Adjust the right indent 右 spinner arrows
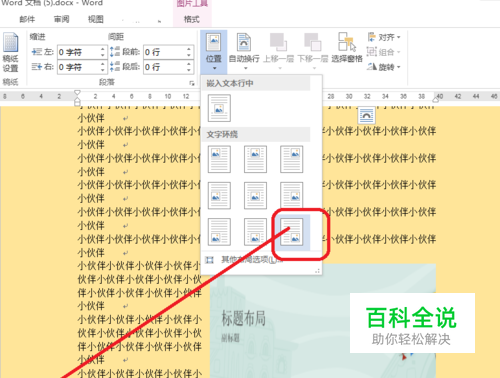Viewport: 500px width, 378px height. (x=103, y=67)
